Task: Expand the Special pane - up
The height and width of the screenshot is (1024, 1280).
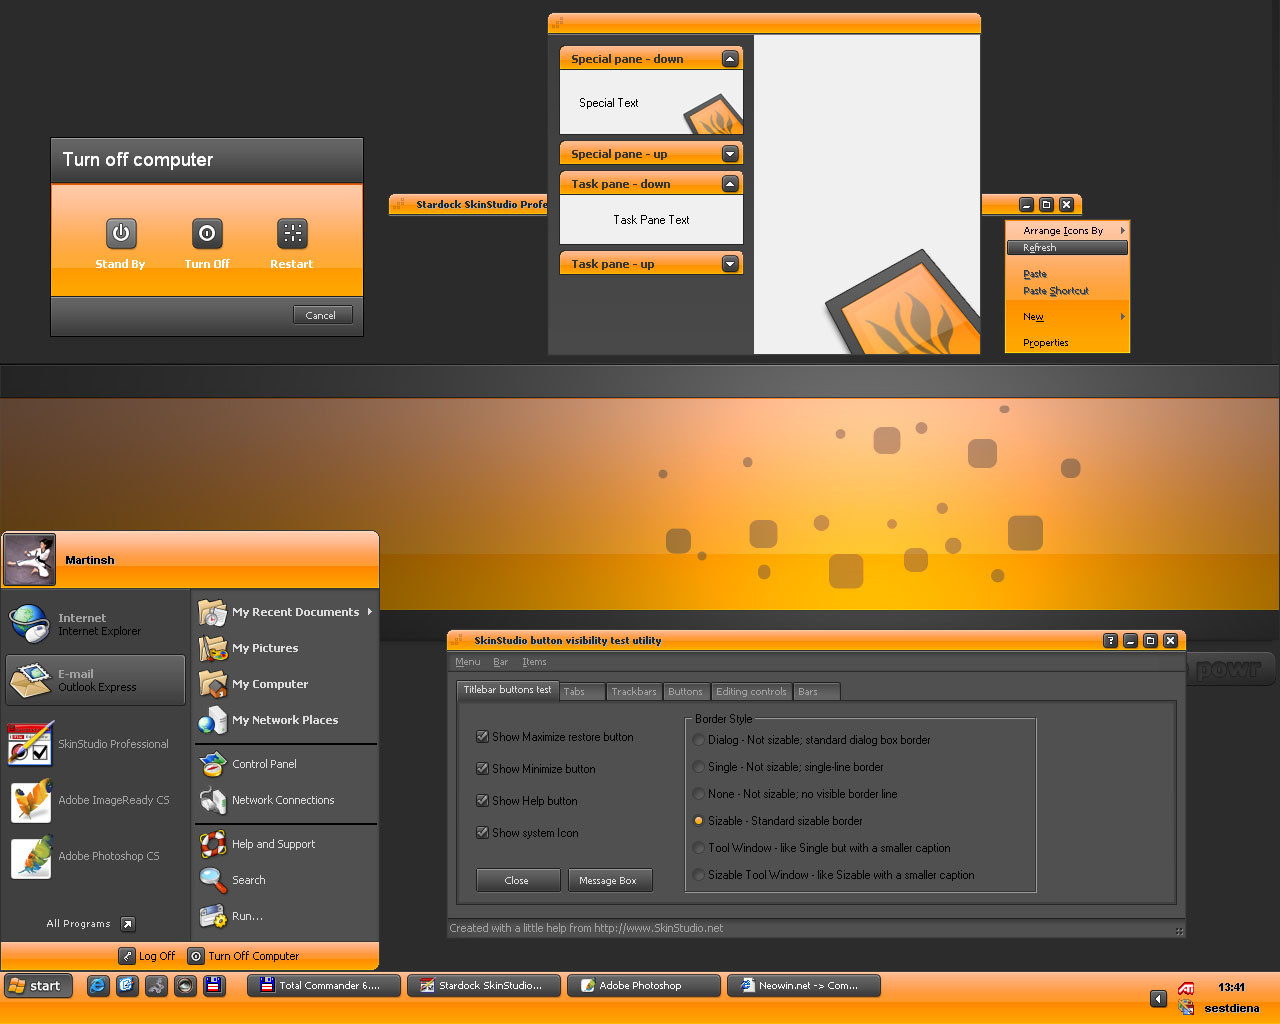Action: pyautogui.click(x=730, y=154)
